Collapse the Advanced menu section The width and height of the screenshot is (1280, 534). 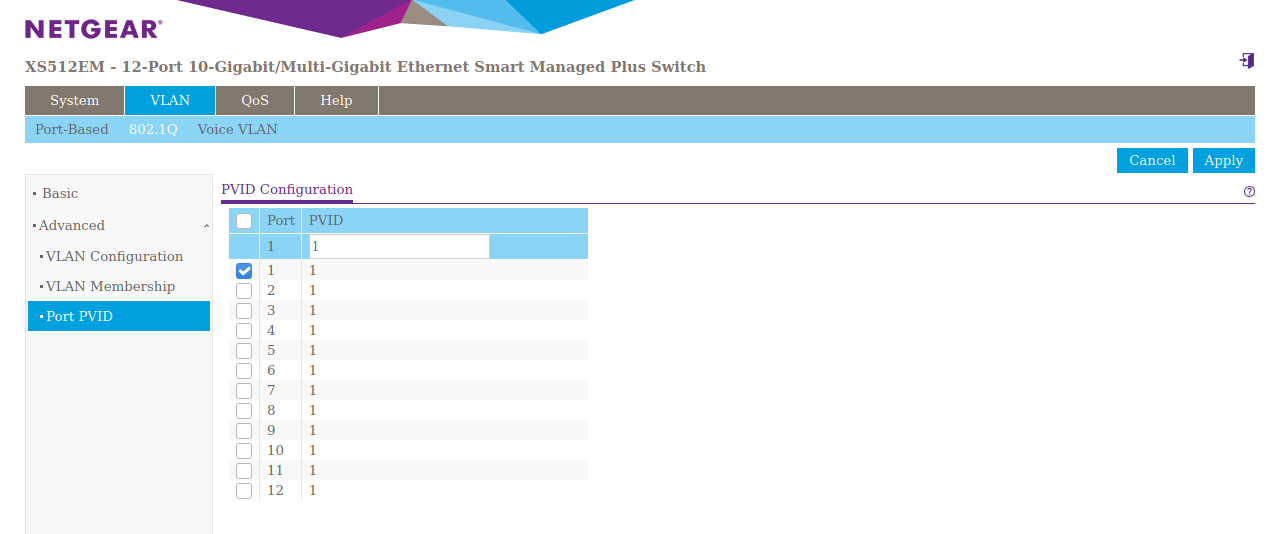click(120, 226)
